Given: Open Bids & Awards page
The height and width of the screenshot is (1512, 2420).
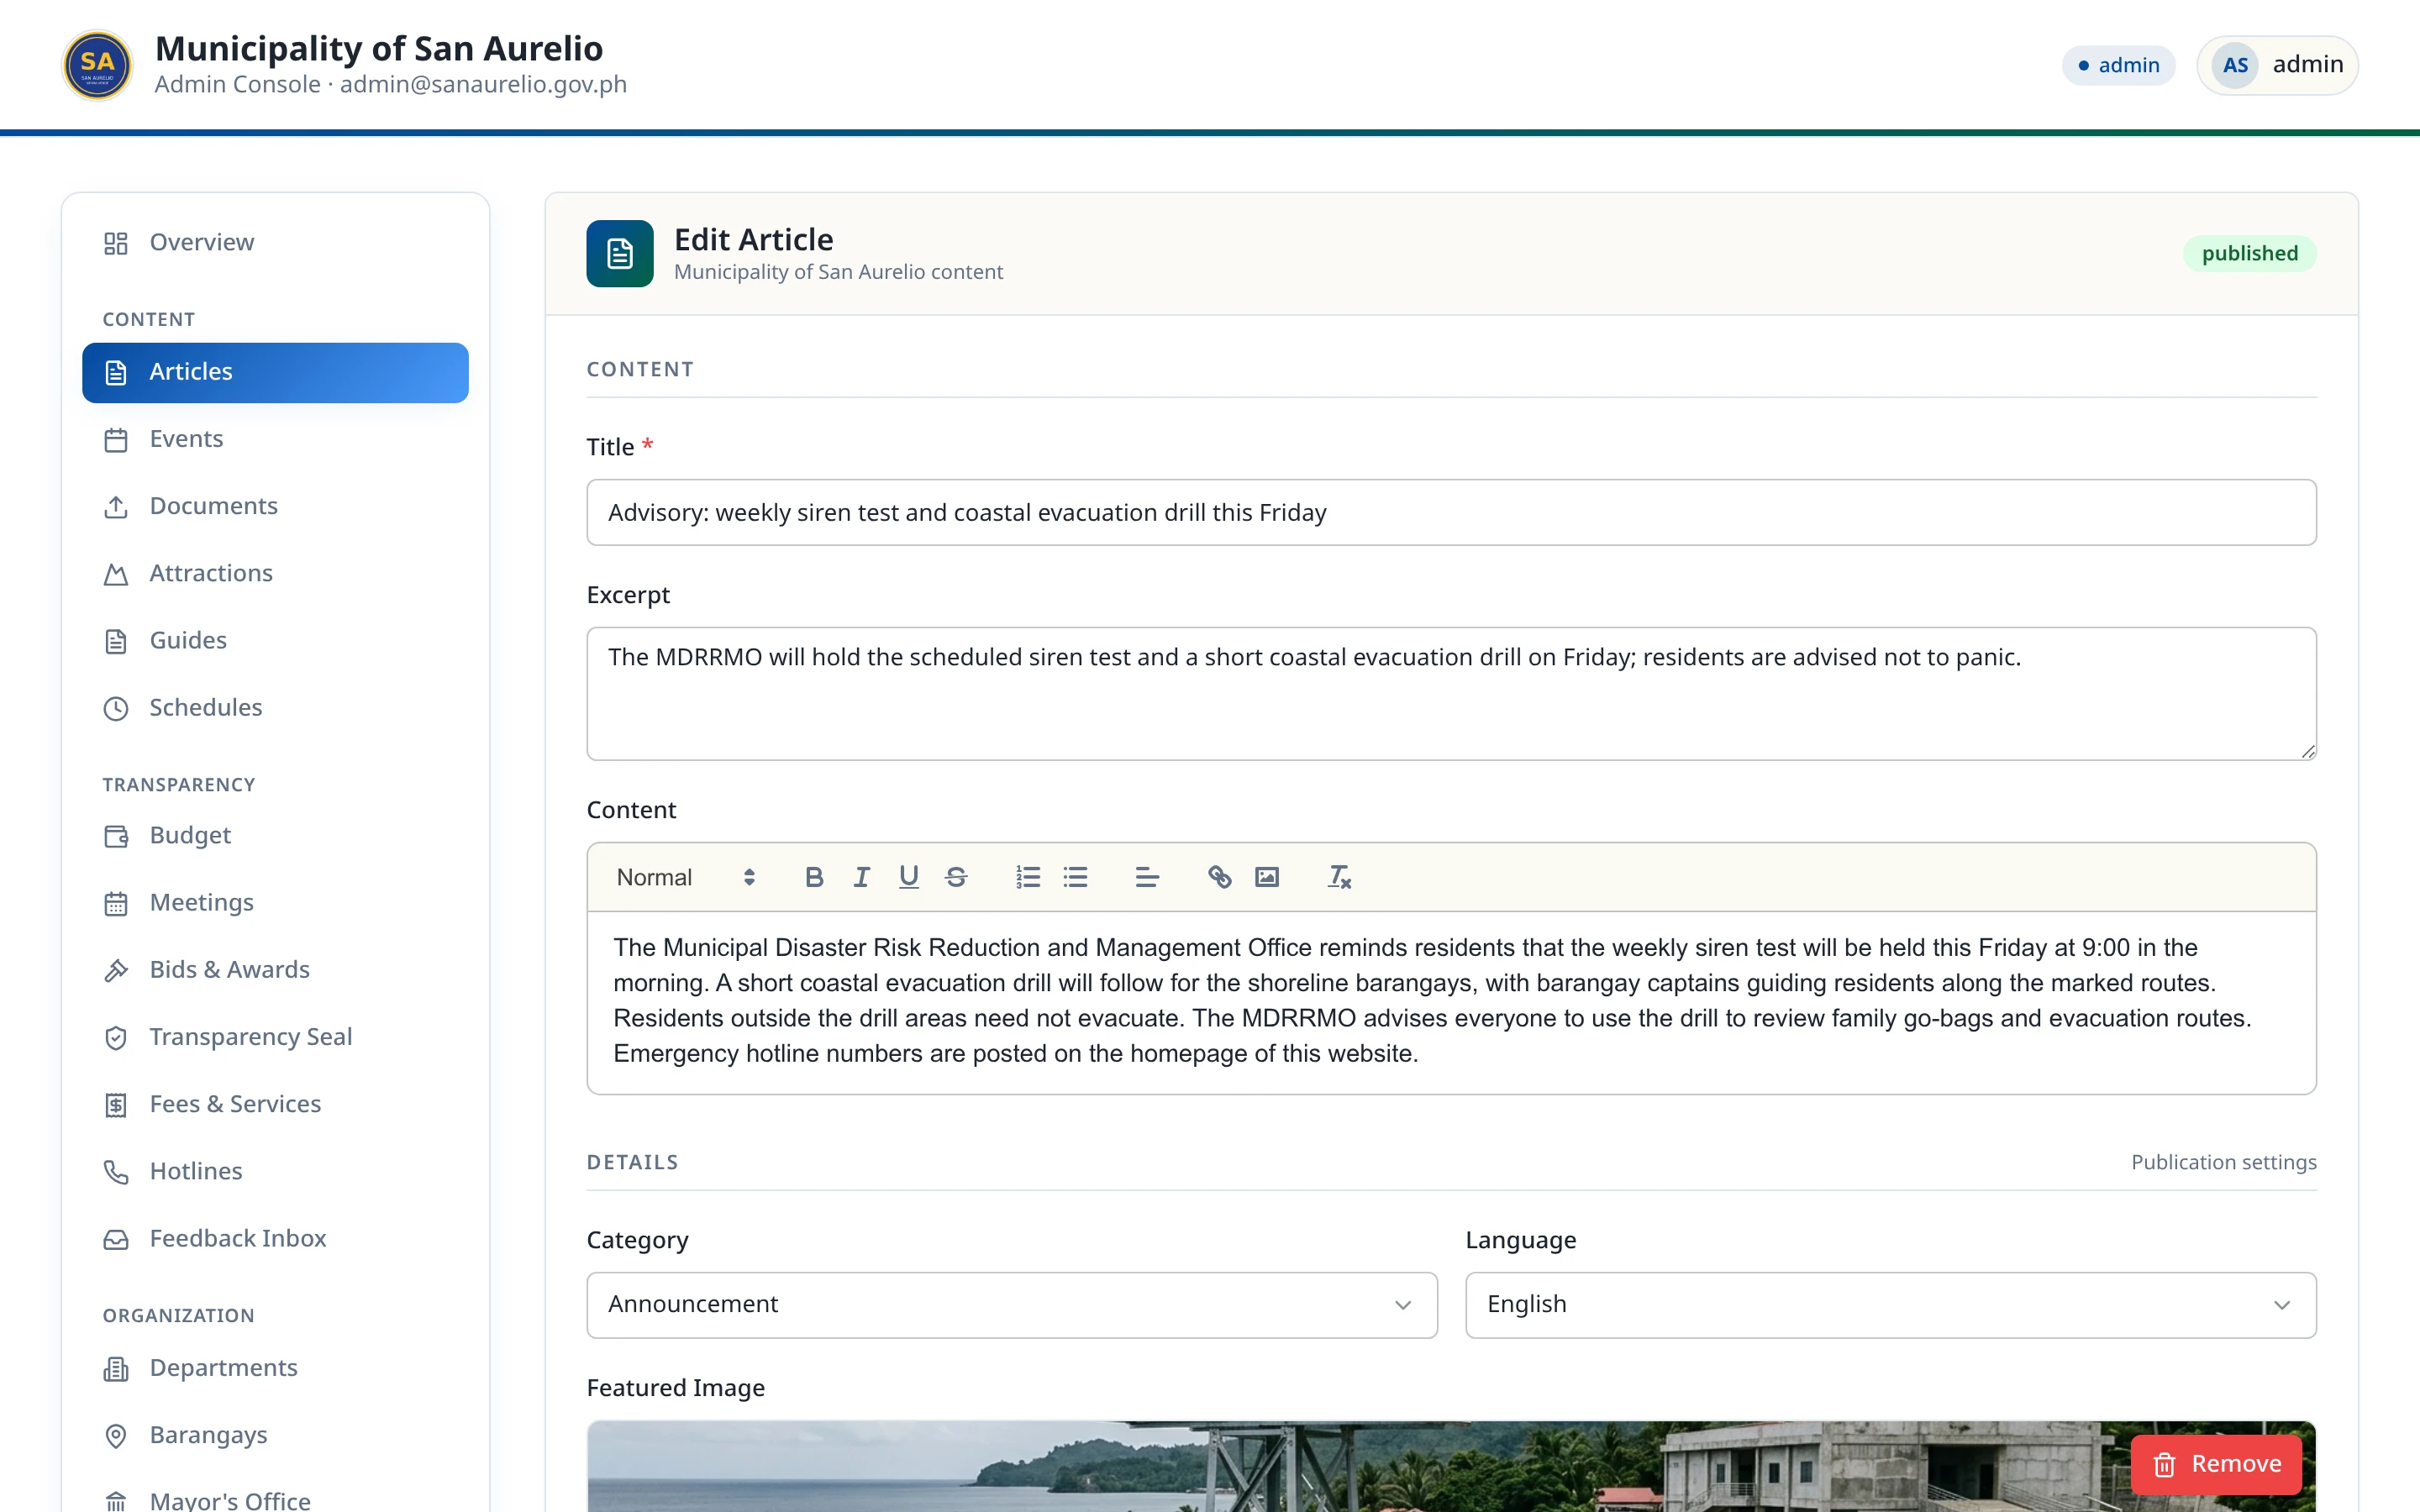Looking at the screenshot, I should click(275, 970).
